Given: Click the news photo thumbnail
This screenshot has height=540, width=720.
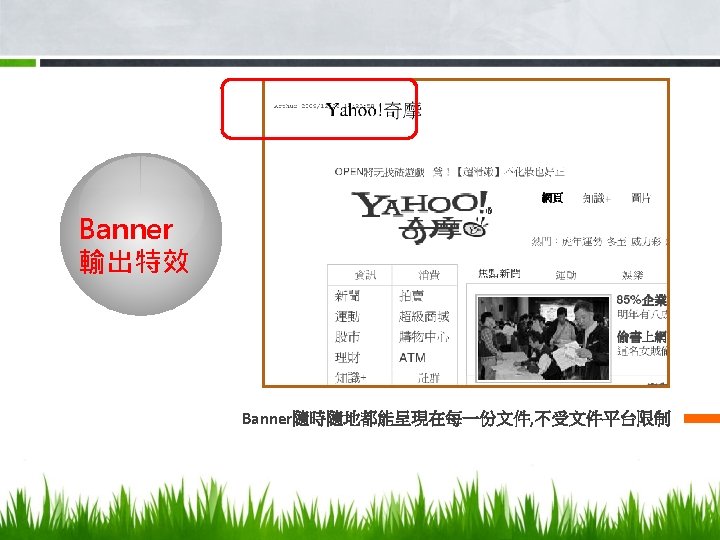Looking at the screenshot, I should (x=544, y=338).
